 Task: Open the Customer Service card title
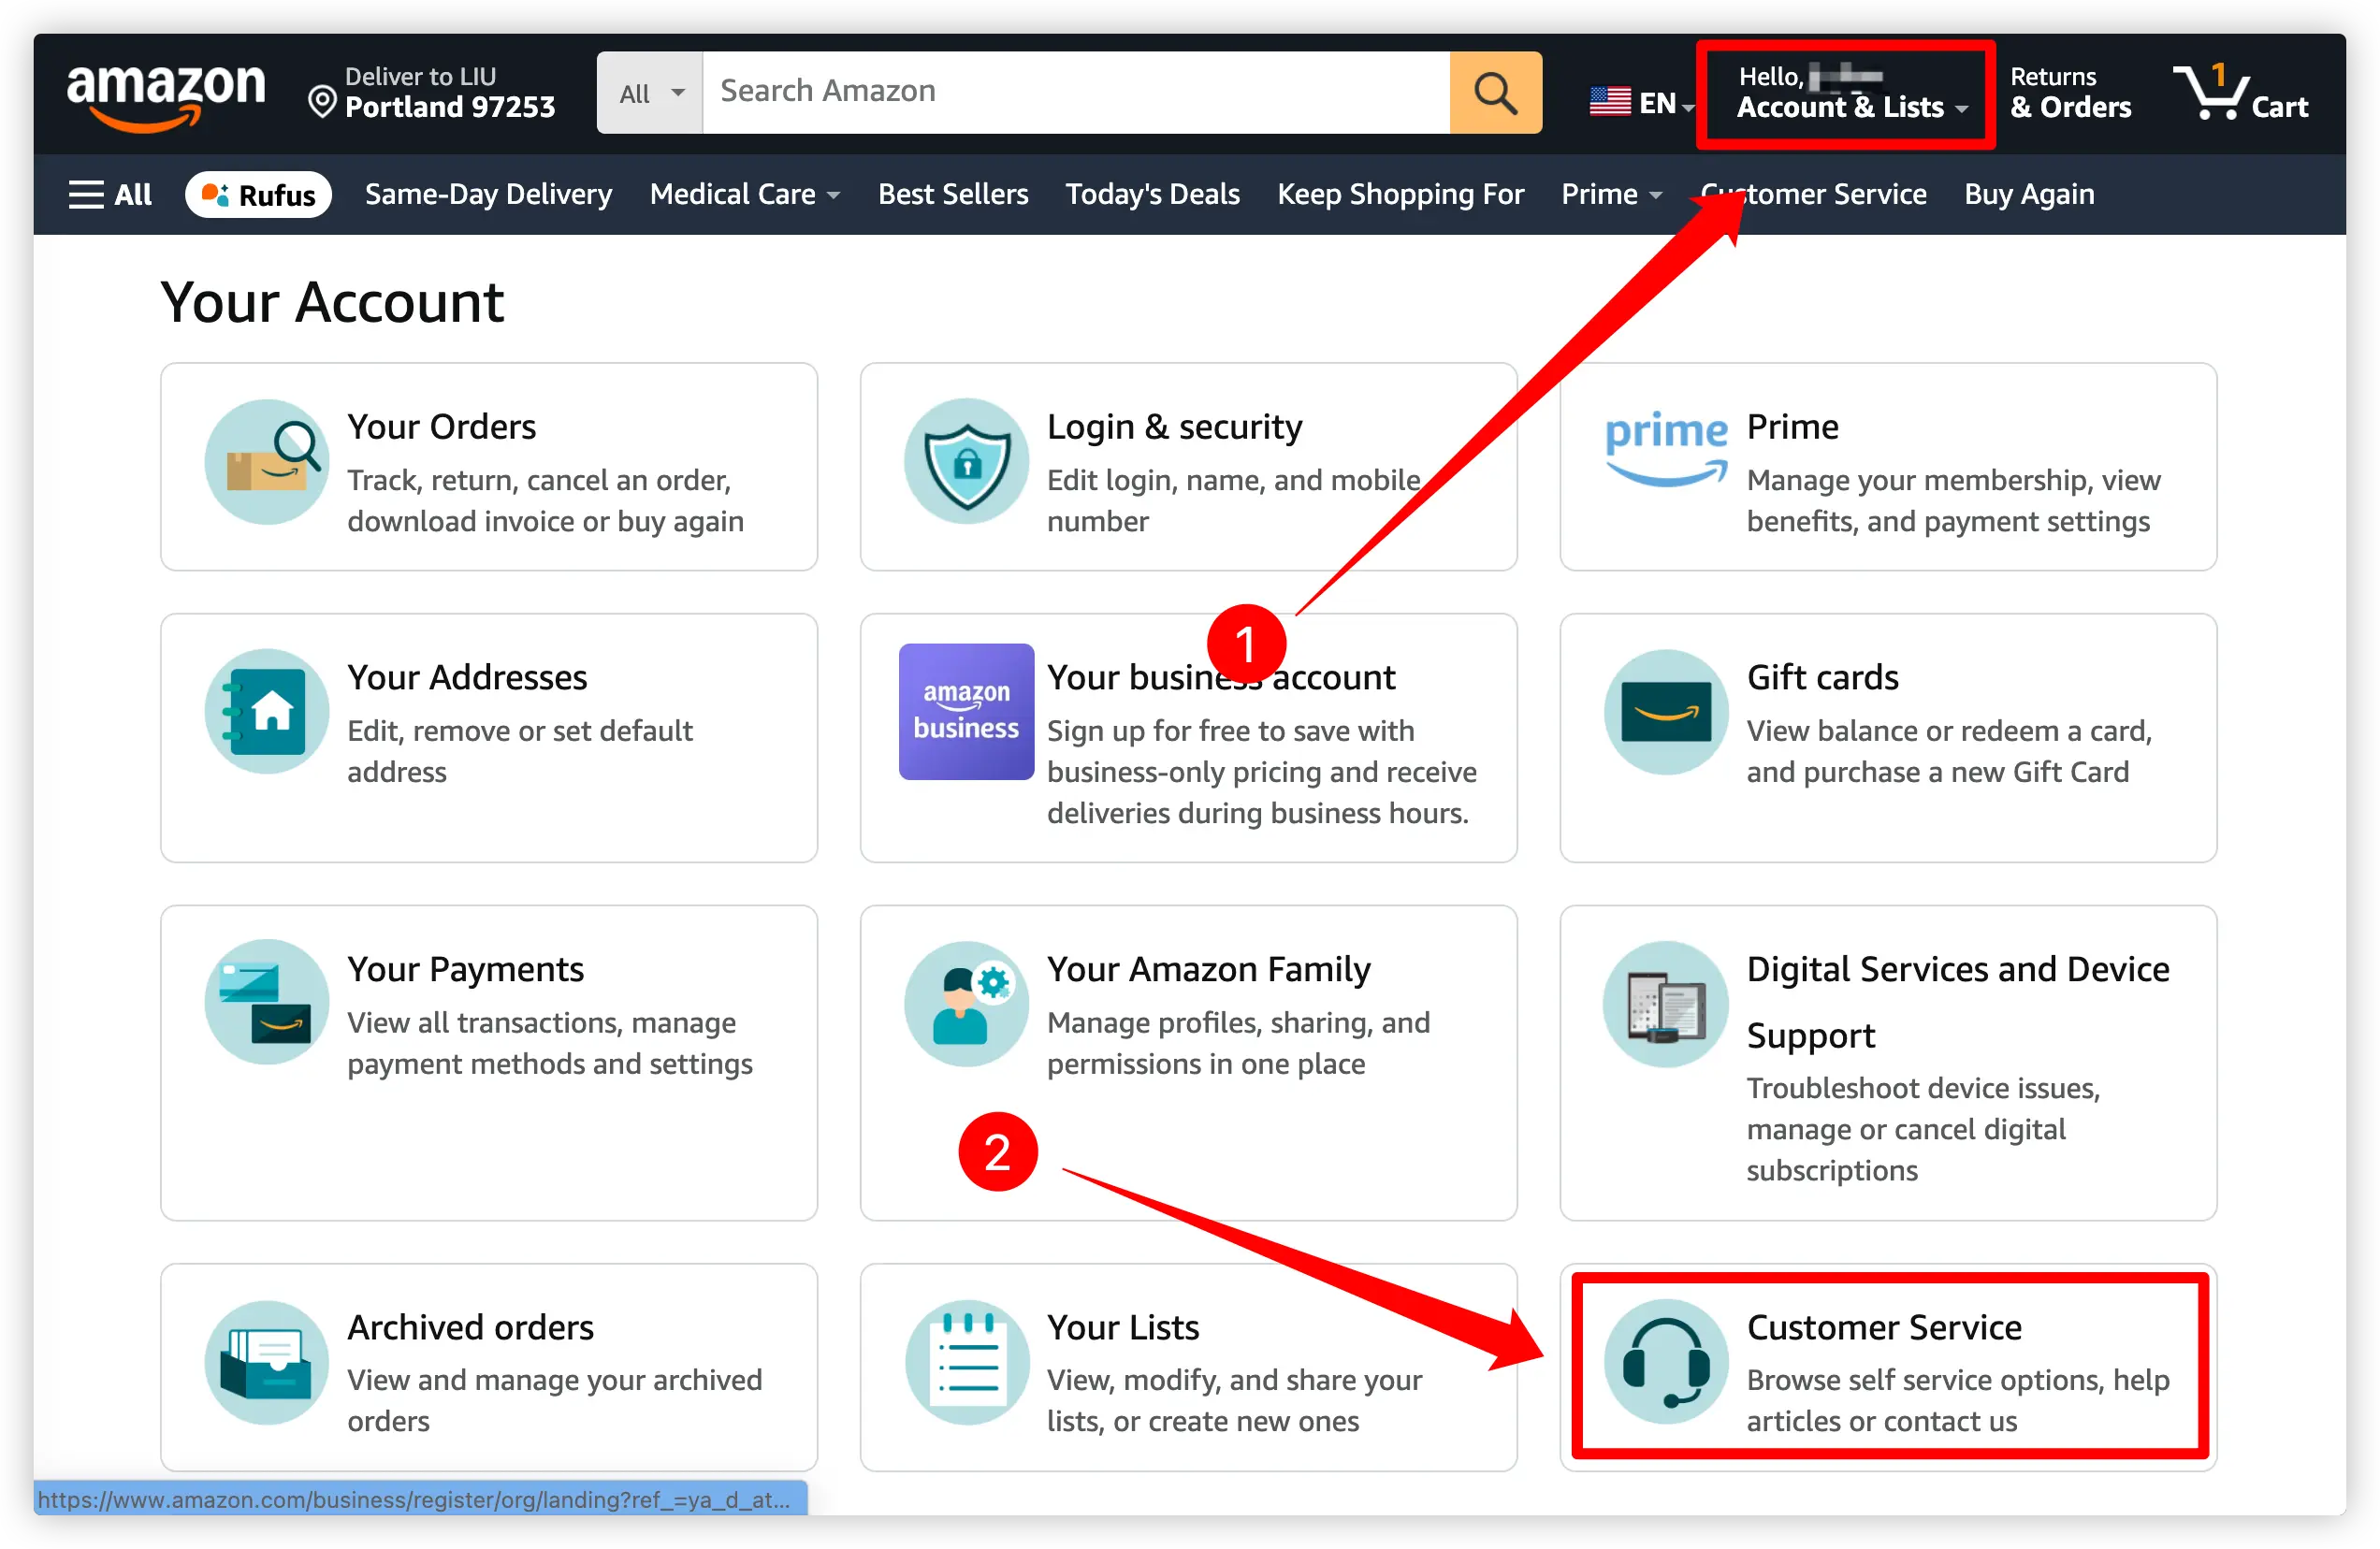[1883, 1327]
